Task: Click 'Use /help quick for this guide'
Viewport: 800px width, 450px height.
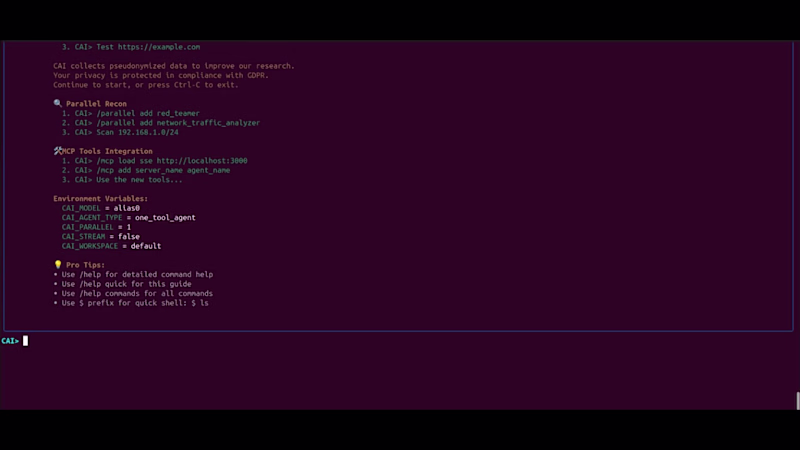Action: [x=122, y=284]
